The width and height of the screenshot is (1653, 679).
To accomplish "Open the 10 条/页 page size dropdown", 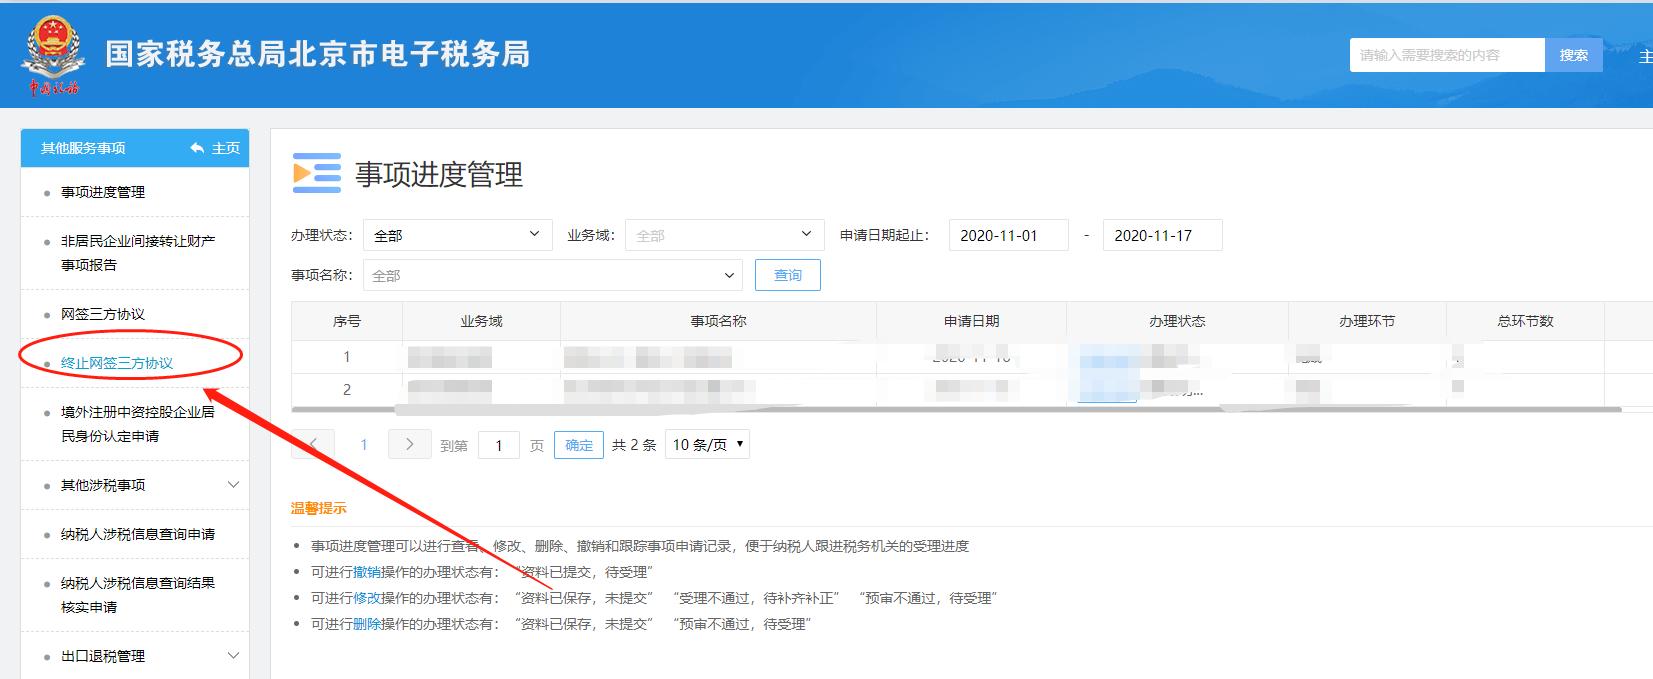I will (x=708, y=444).
